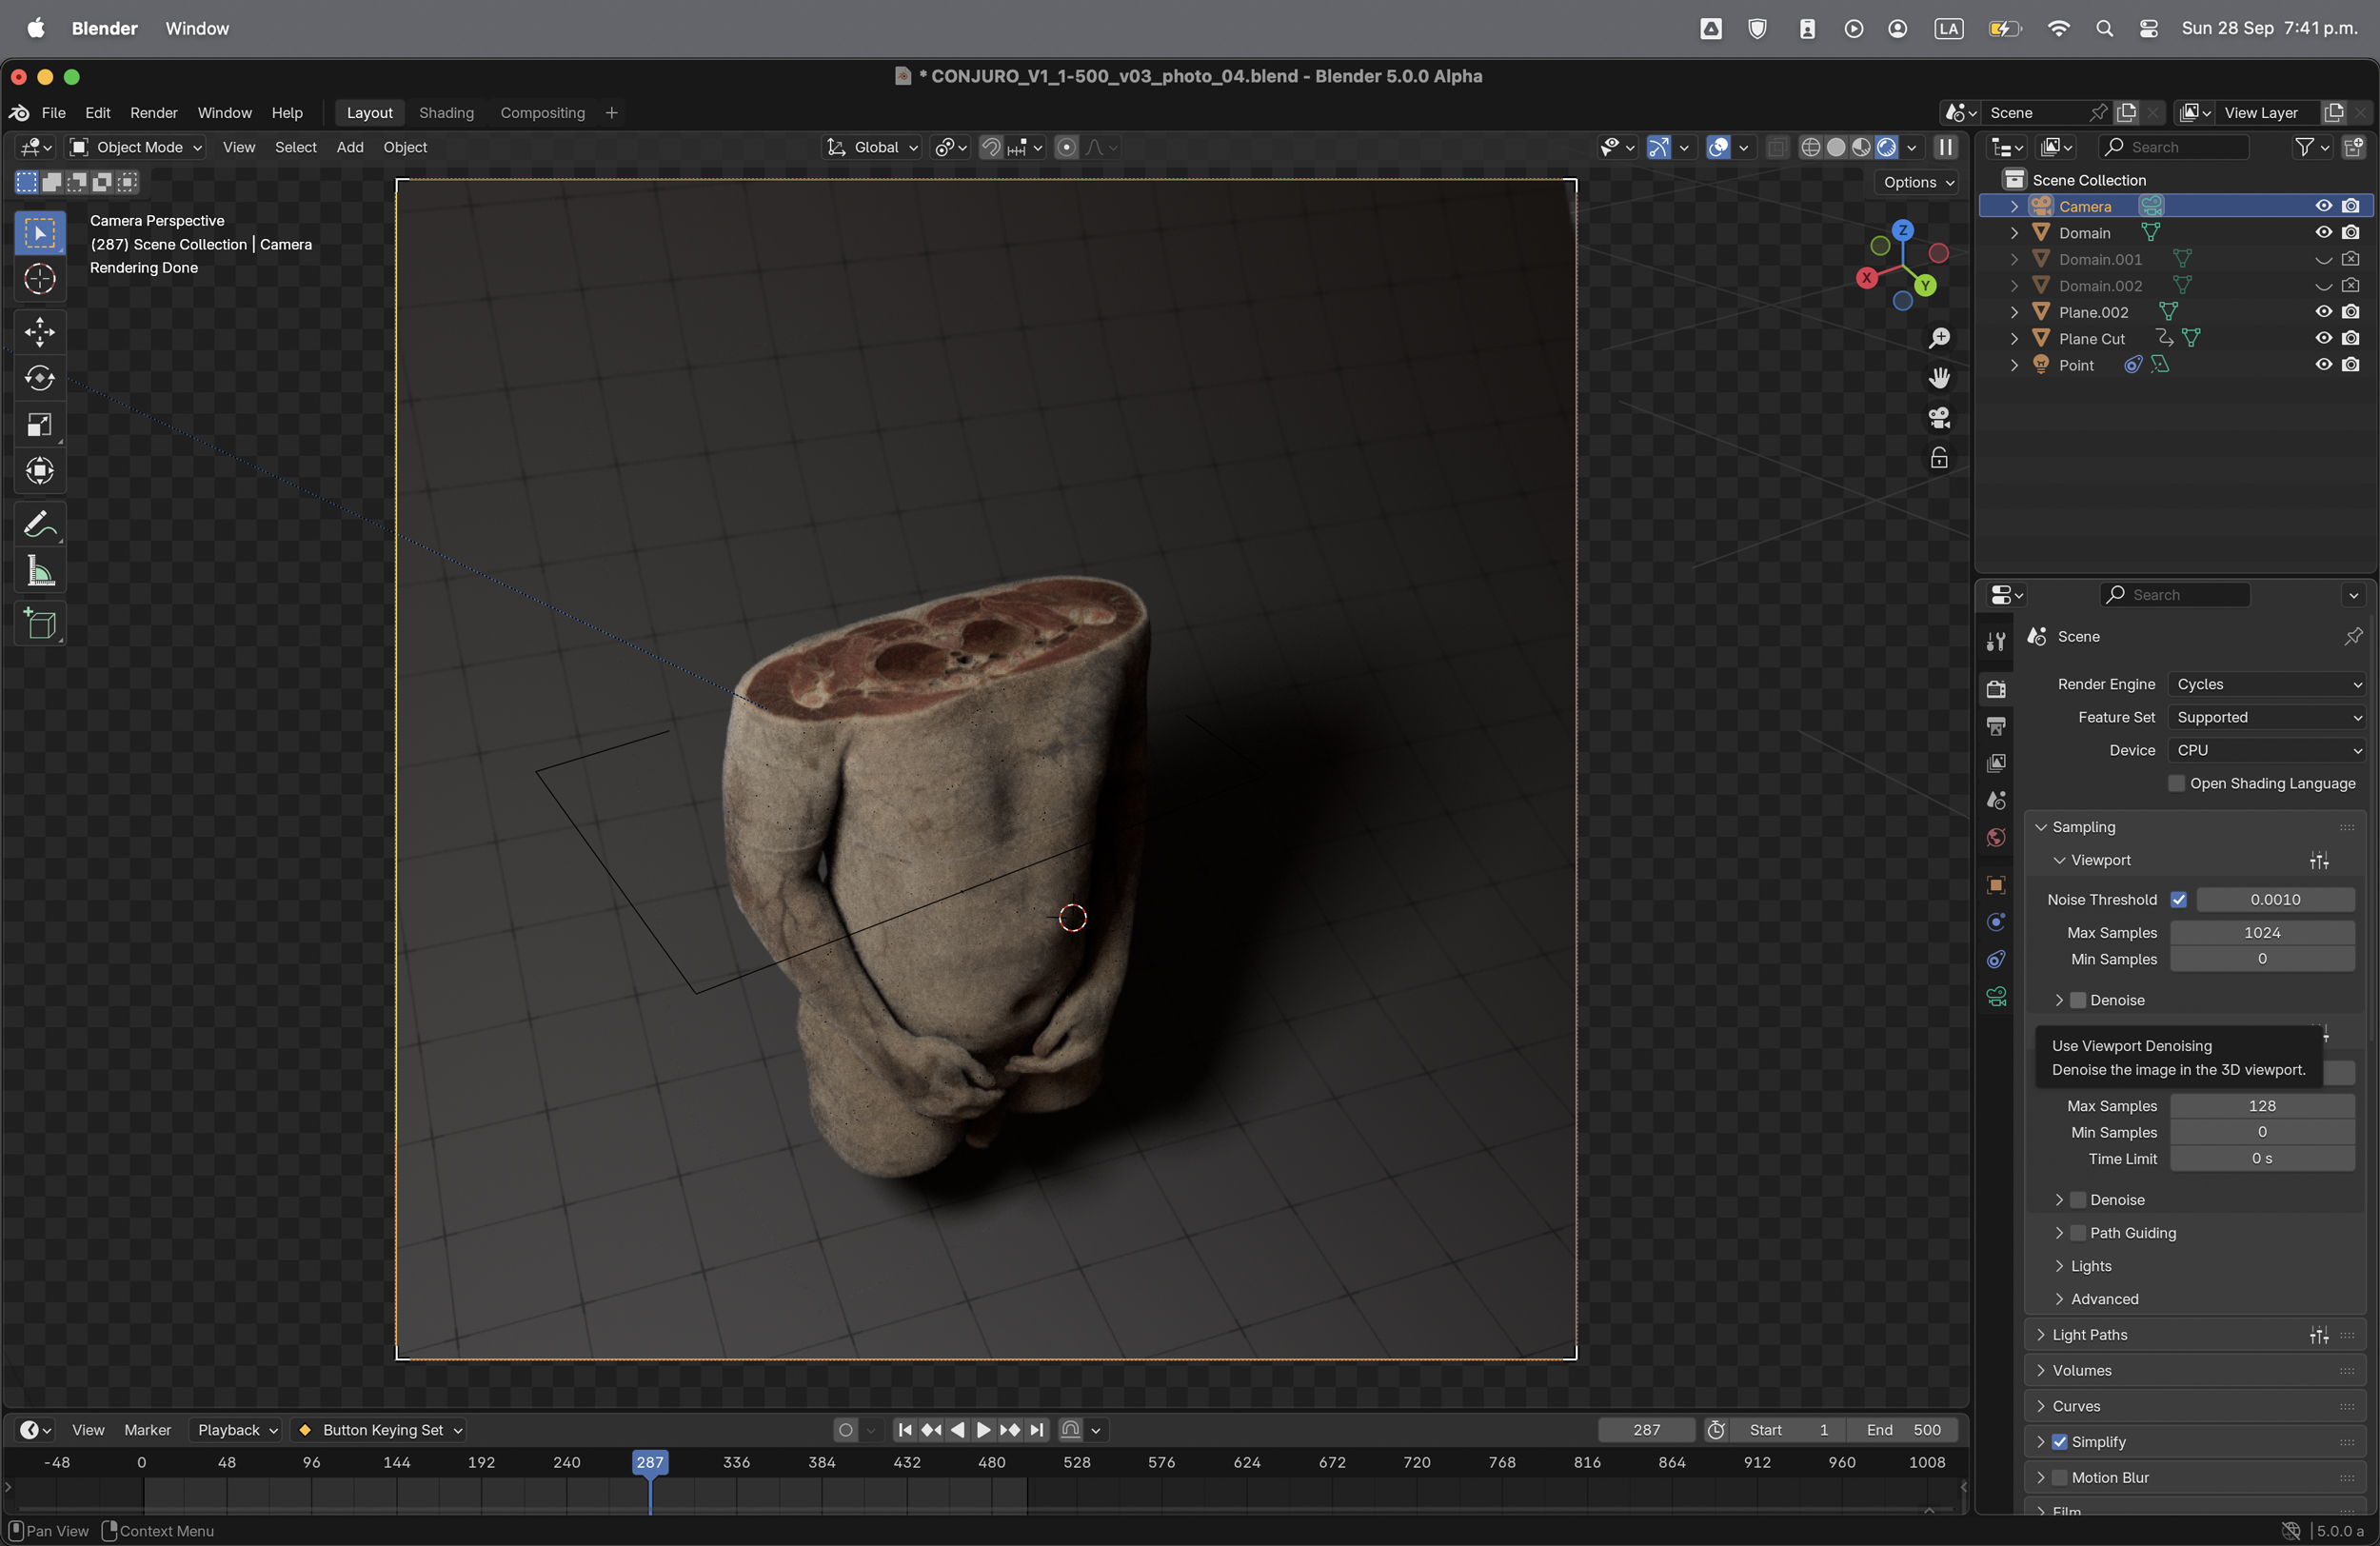Screen dimensions: 2380x1546
Task: Click the Add Cube tool
Action: [40, 624]
